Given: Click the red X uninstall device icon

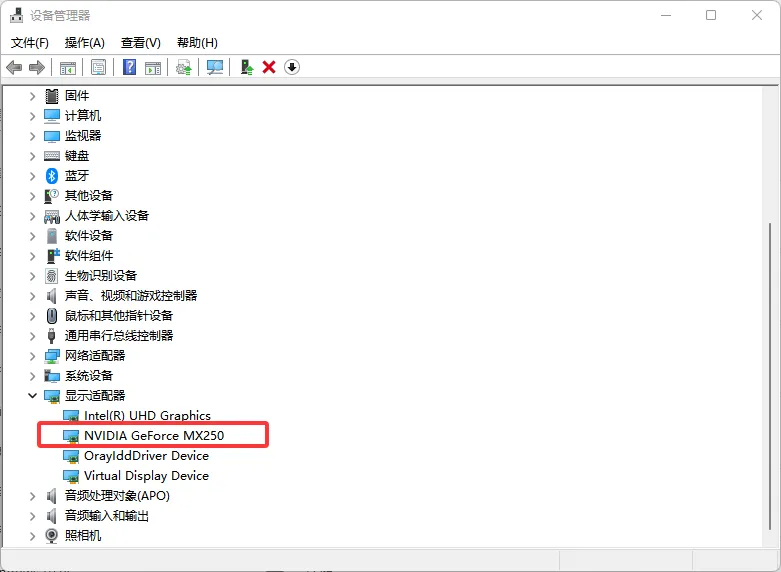Looking at the screenshot, I should tap(269, 67).
